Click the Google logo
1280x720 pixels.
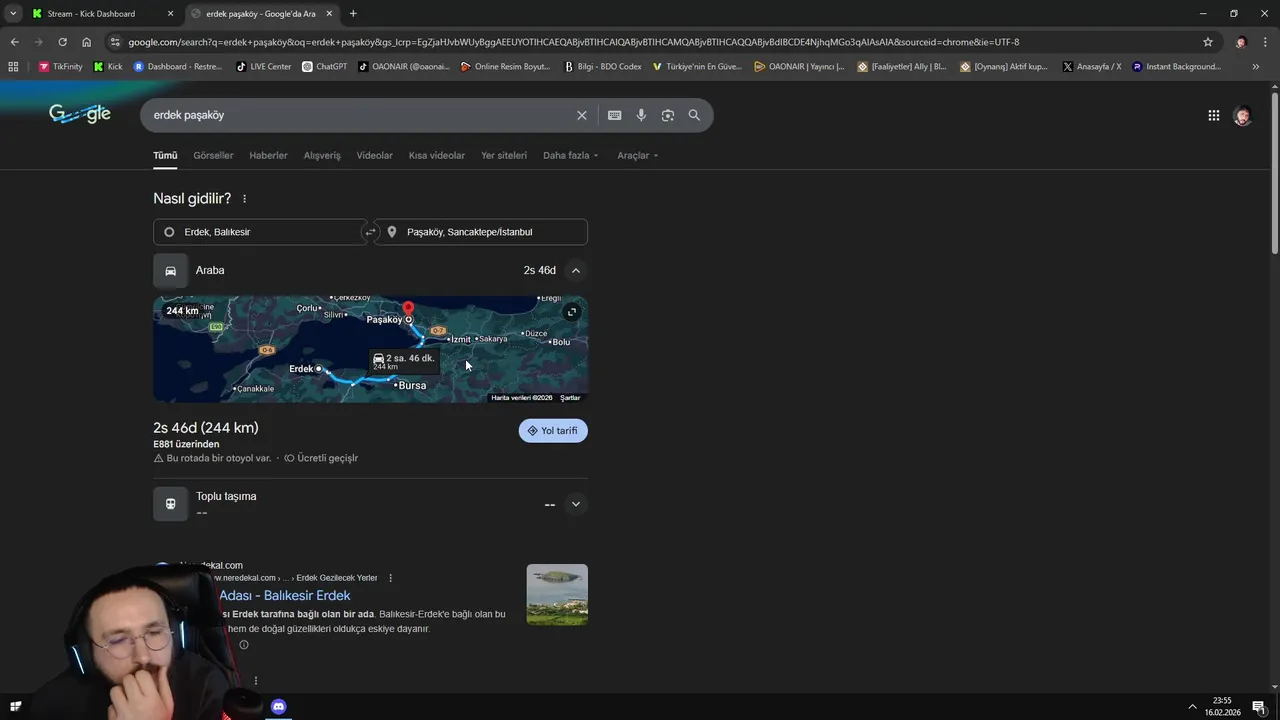(80, 114)
